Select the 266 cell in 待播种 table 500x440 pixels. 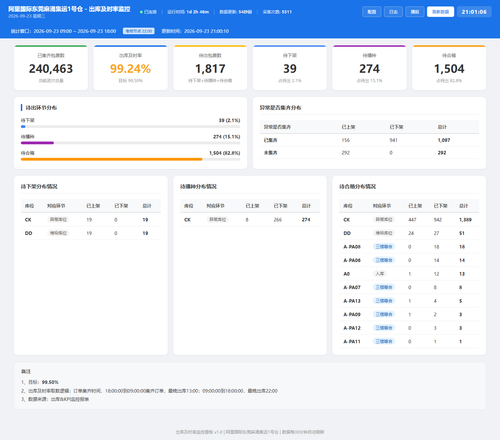[x=278, y=220]
